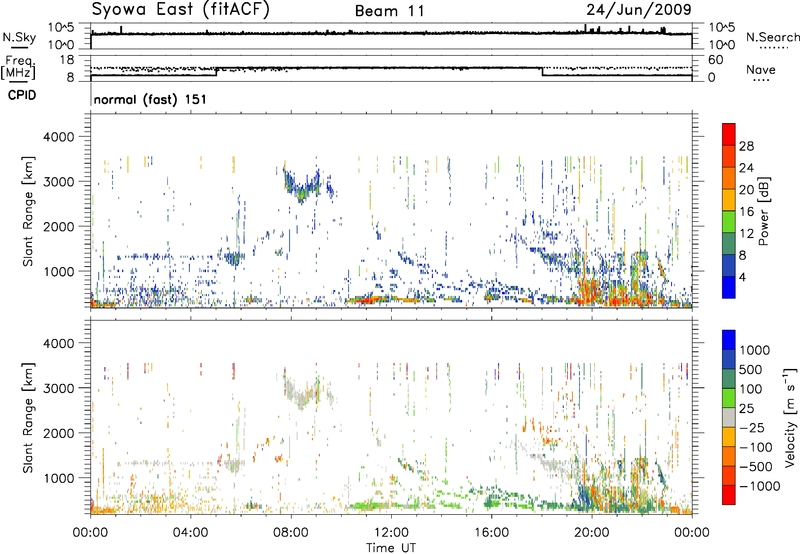Pick the red top segment of Power colorbar
Image resolution: width=800 pixels, height=554 pixels.
(729, 134)
